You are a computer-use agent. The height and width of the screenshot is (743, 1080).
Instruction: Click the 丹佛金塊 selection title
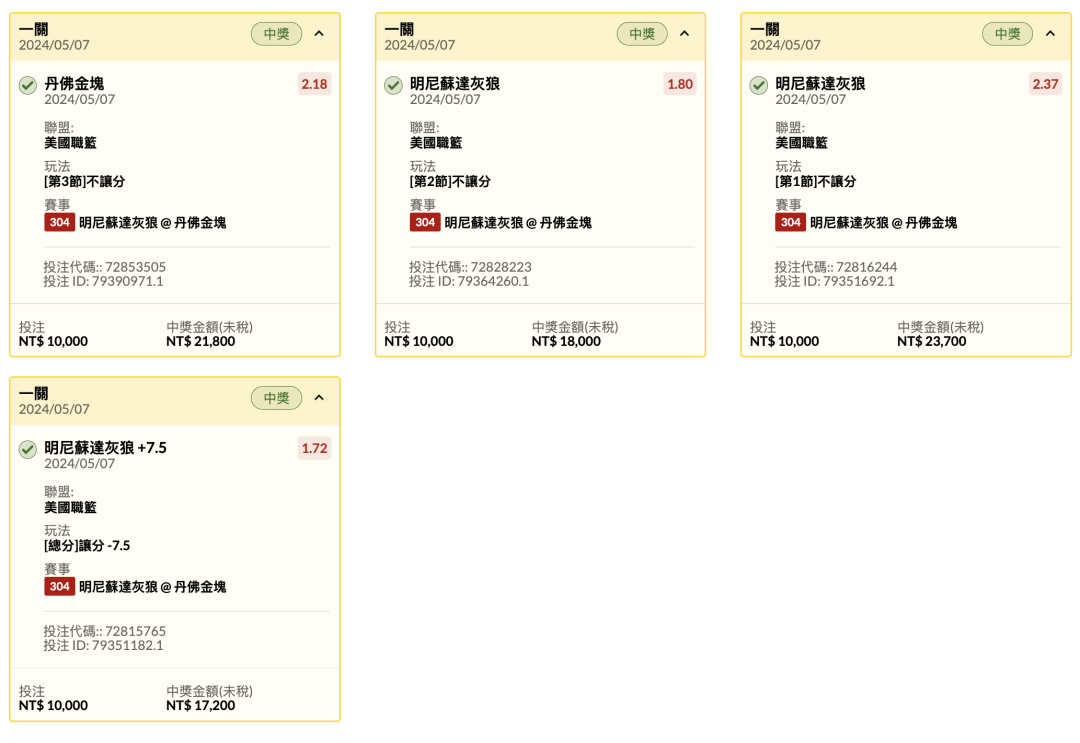pos(74,84)
